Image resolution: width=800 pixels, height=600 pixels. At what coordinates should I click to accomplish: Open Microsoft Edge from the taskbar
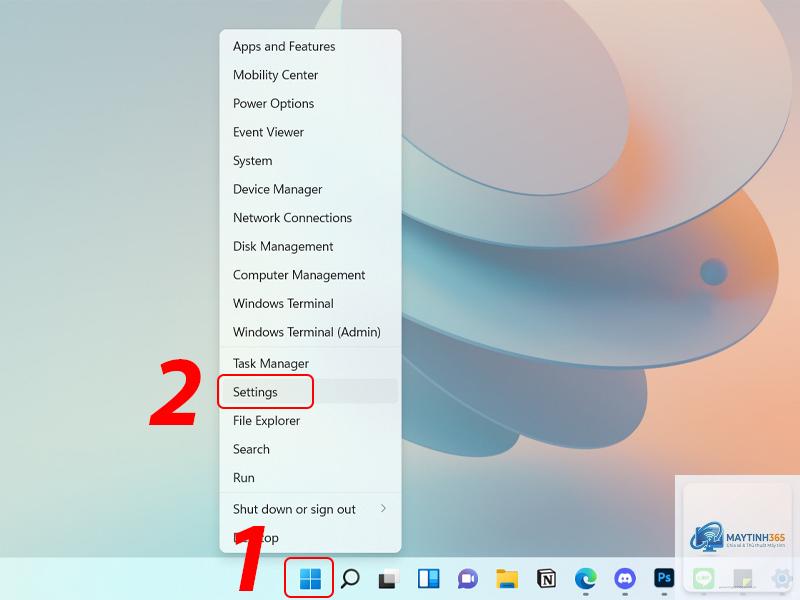(586, 579)
